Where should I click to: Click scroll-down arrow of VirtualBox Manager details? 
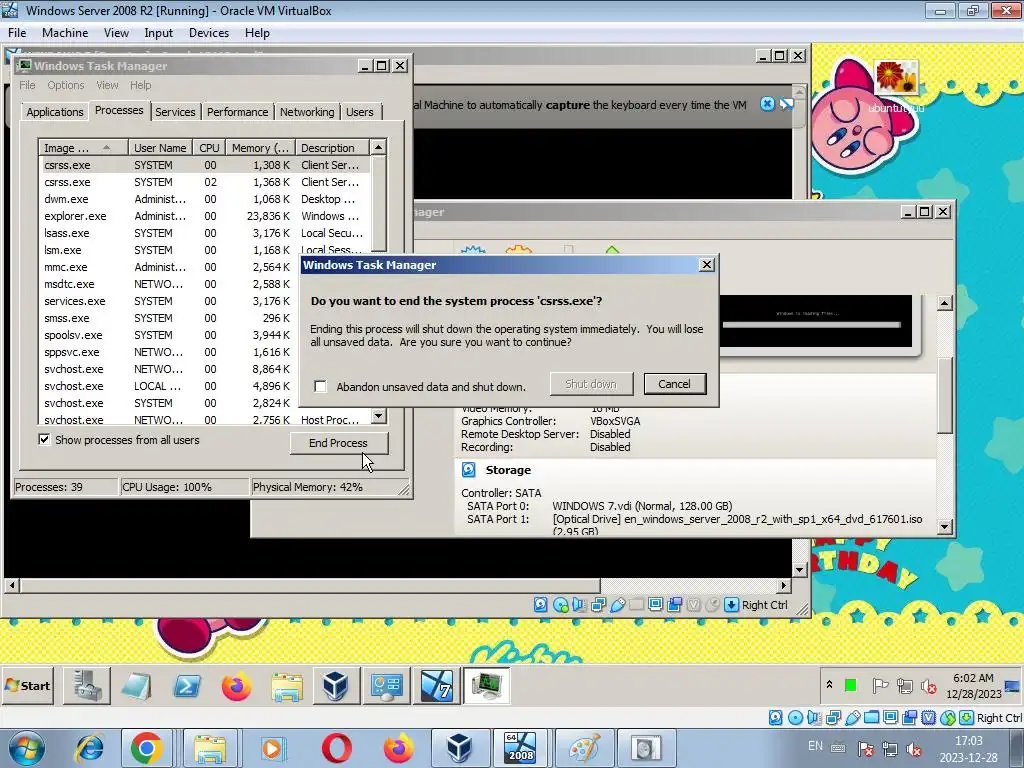click(944, 526)
